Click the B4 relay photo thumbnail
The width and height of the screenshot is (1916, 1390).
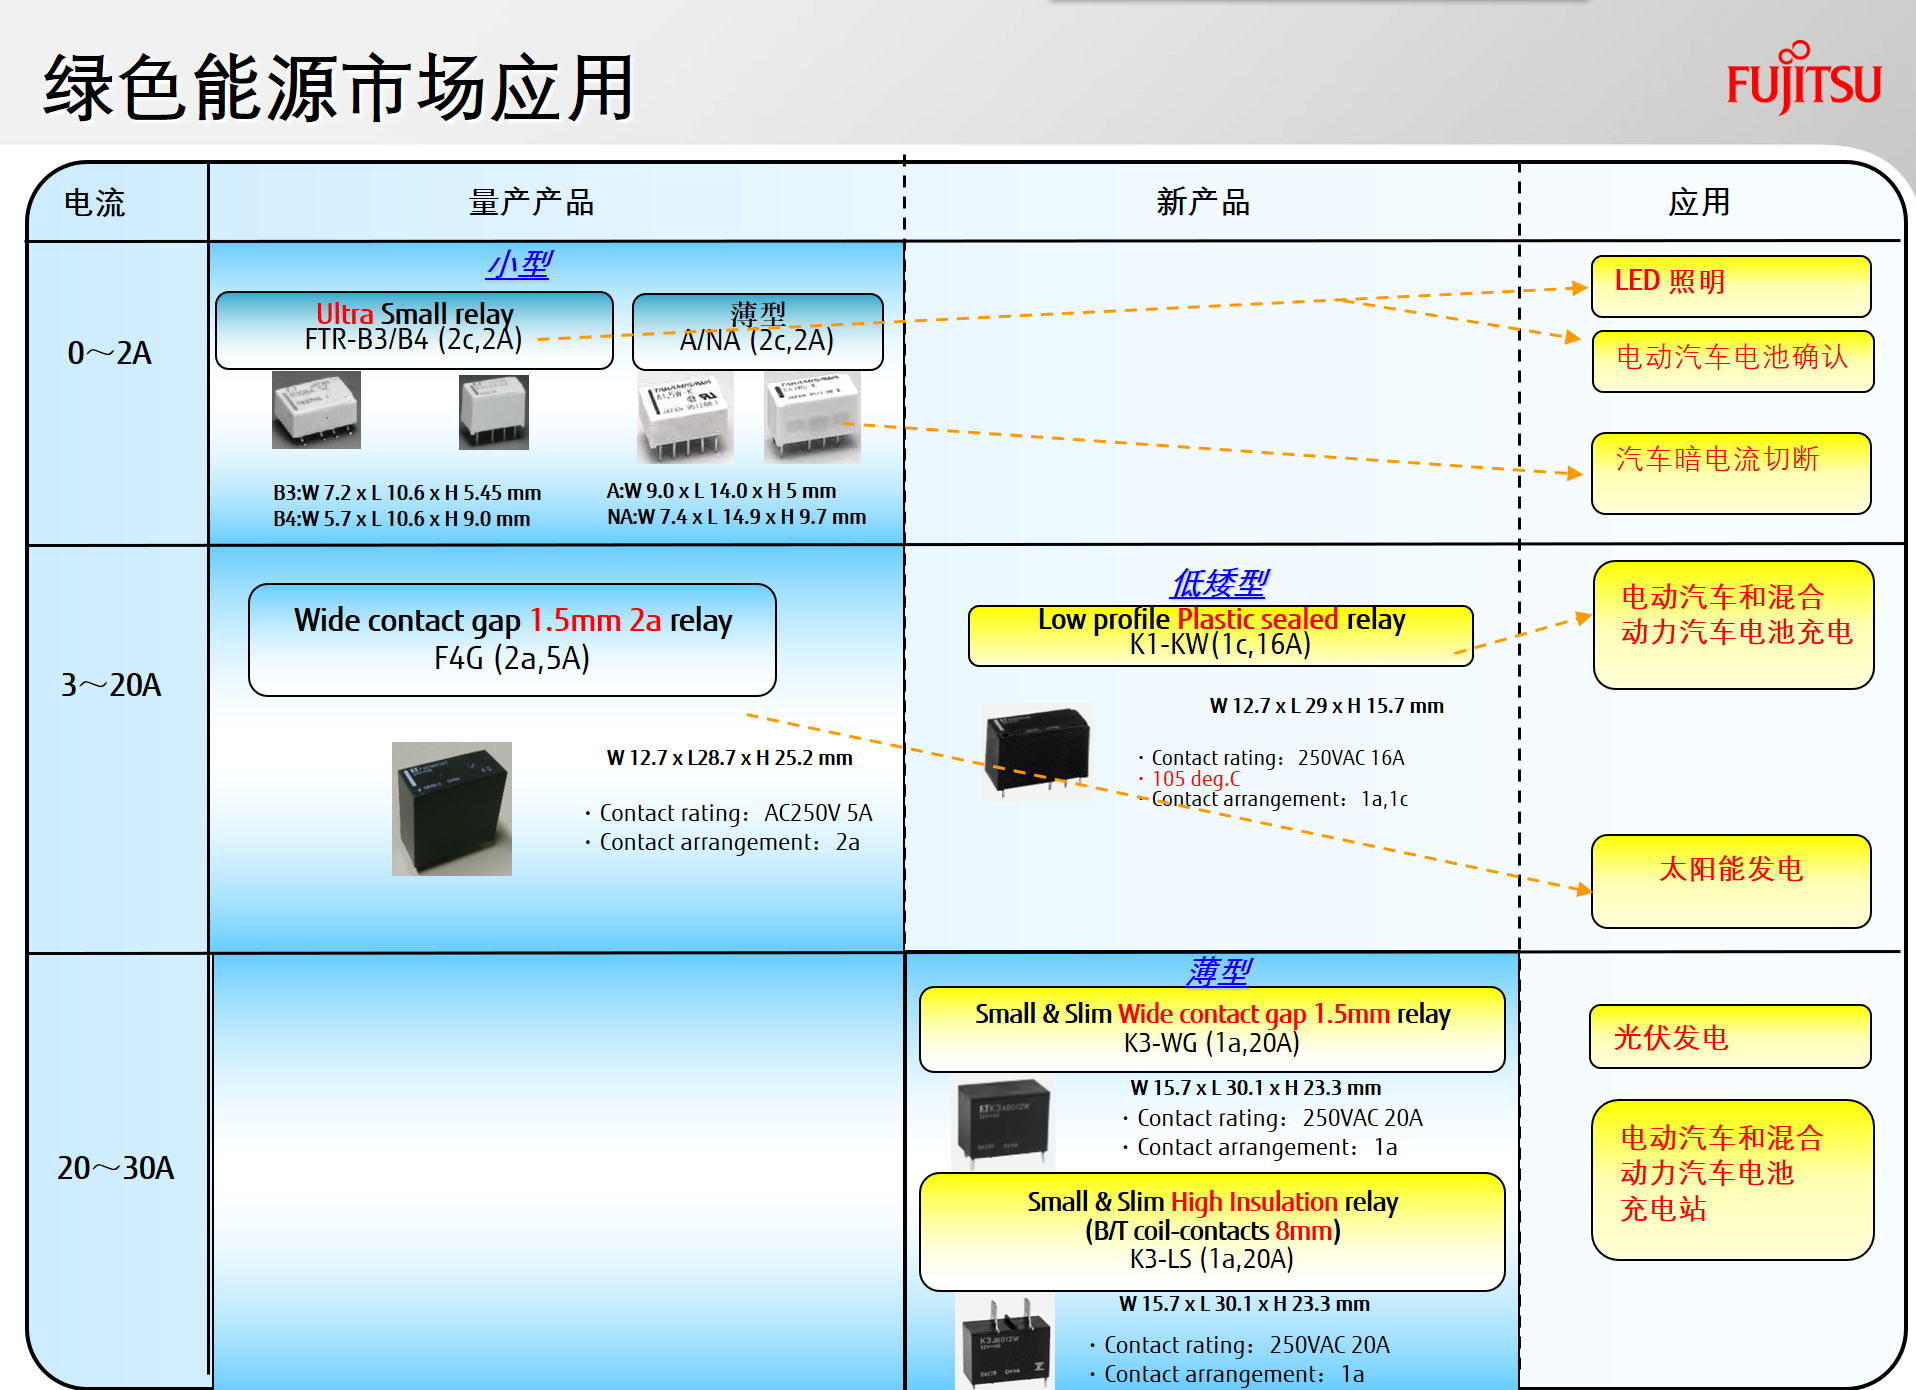(494, 412)
